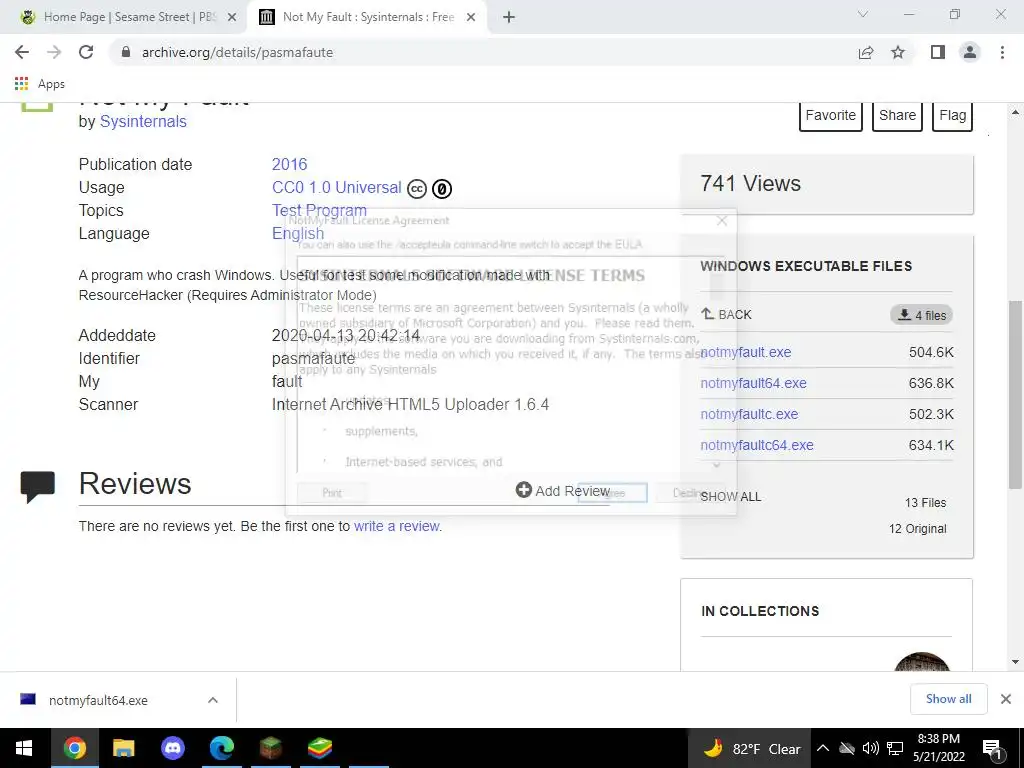Click SHOW ALL files
This screenshot has height=768, width=1024.
point(731,497)
